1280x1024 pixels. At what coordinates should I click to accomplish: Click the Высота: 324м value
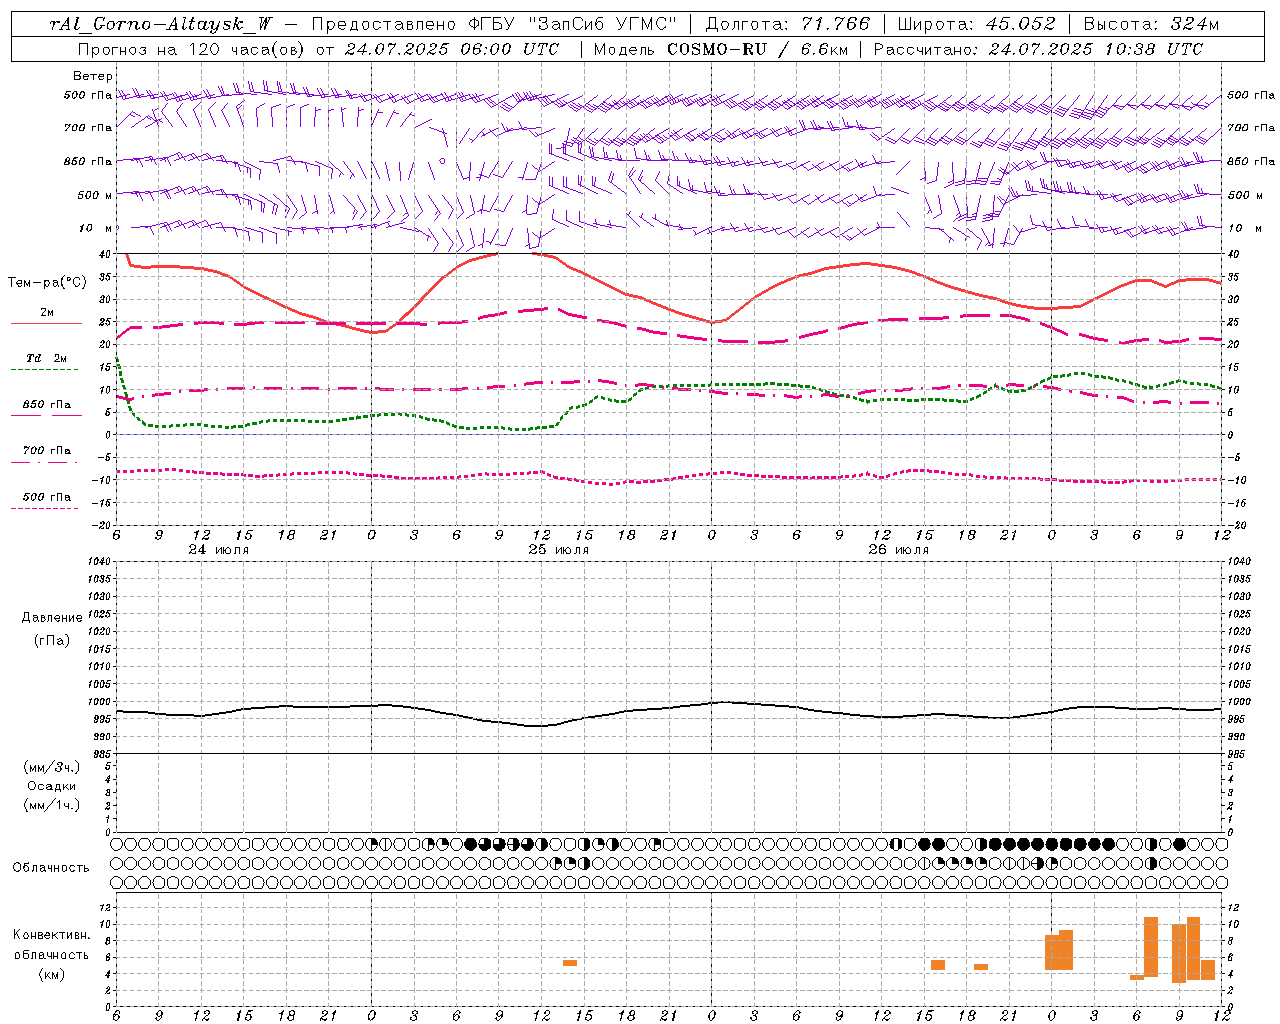[x=1152, y=24]
